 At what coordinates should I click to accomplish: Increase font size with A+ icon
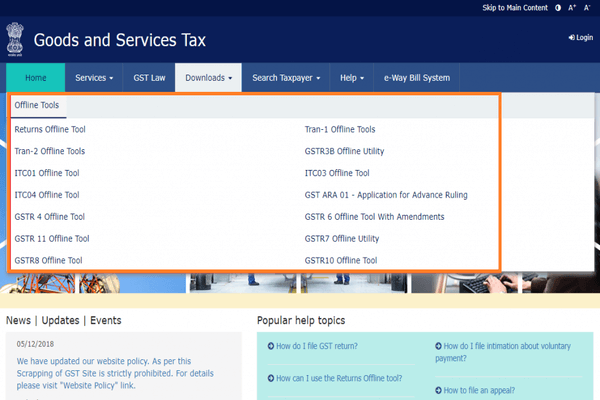(x=572, y=8)
